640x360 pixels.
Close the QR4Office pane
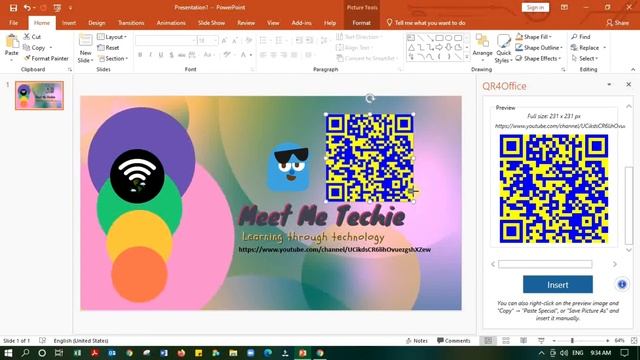[629, 84]
